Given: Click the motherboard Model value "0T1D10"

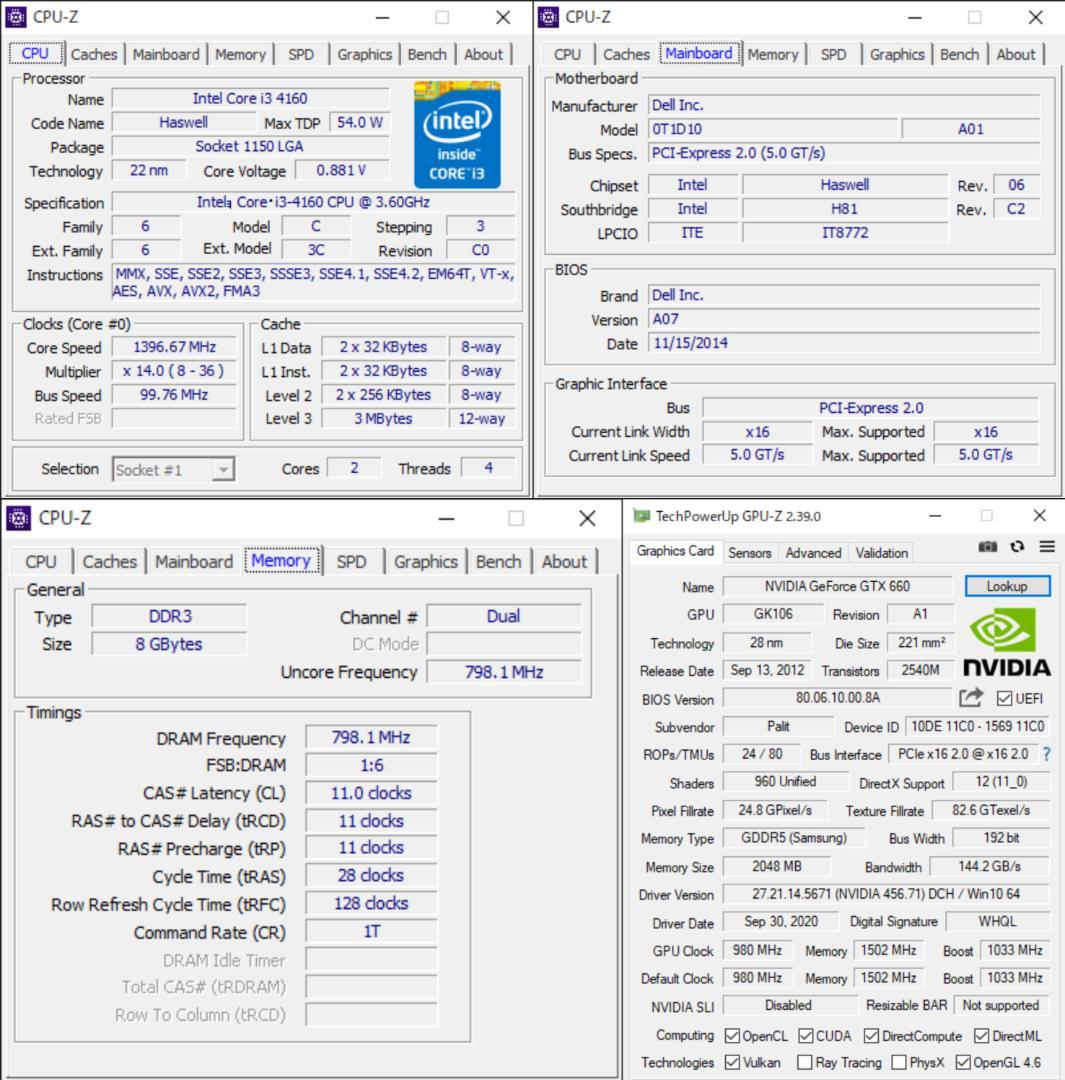Looking at the screenshot, I should coord(773,129).
